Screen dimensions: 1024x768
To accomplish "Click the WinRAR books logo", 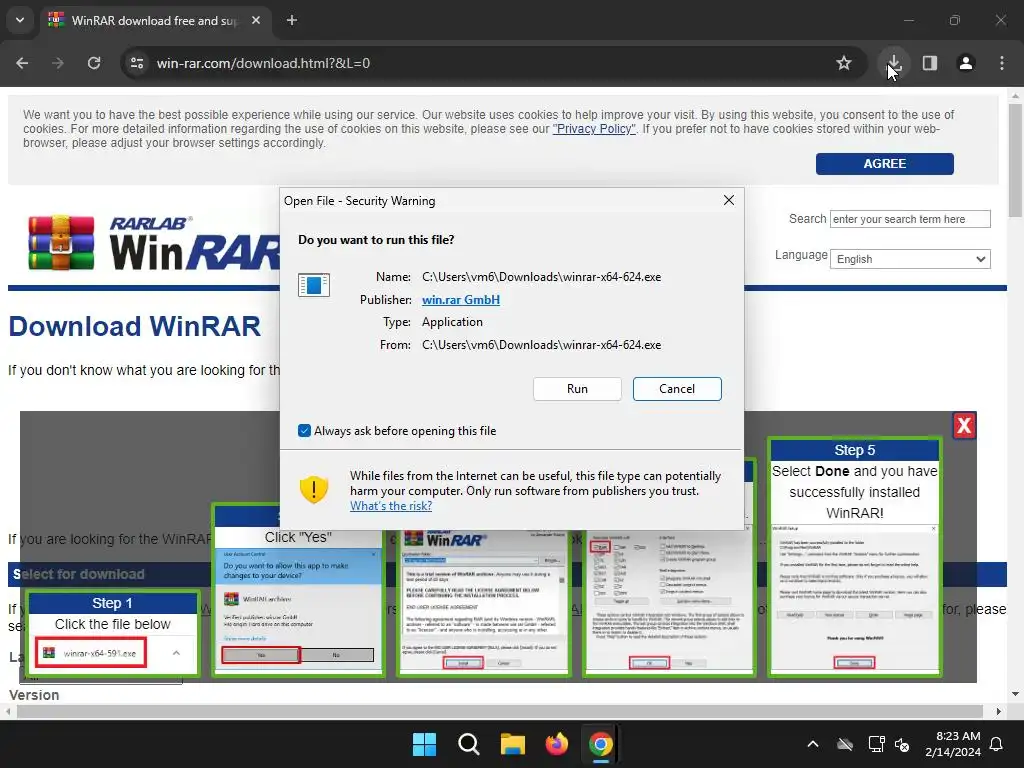I will click(61, 243).
